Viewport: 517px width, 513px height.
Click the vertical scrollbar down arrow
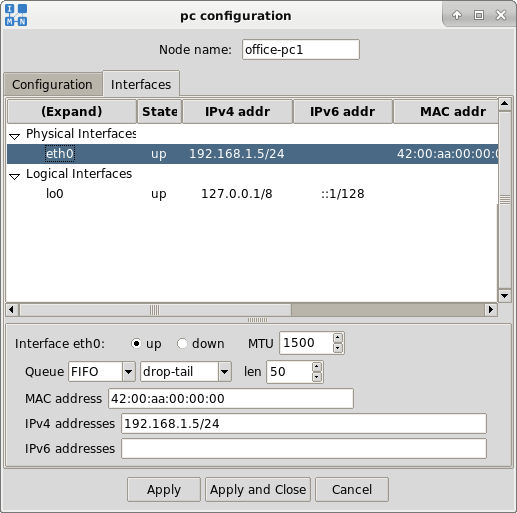coord(505,296)
